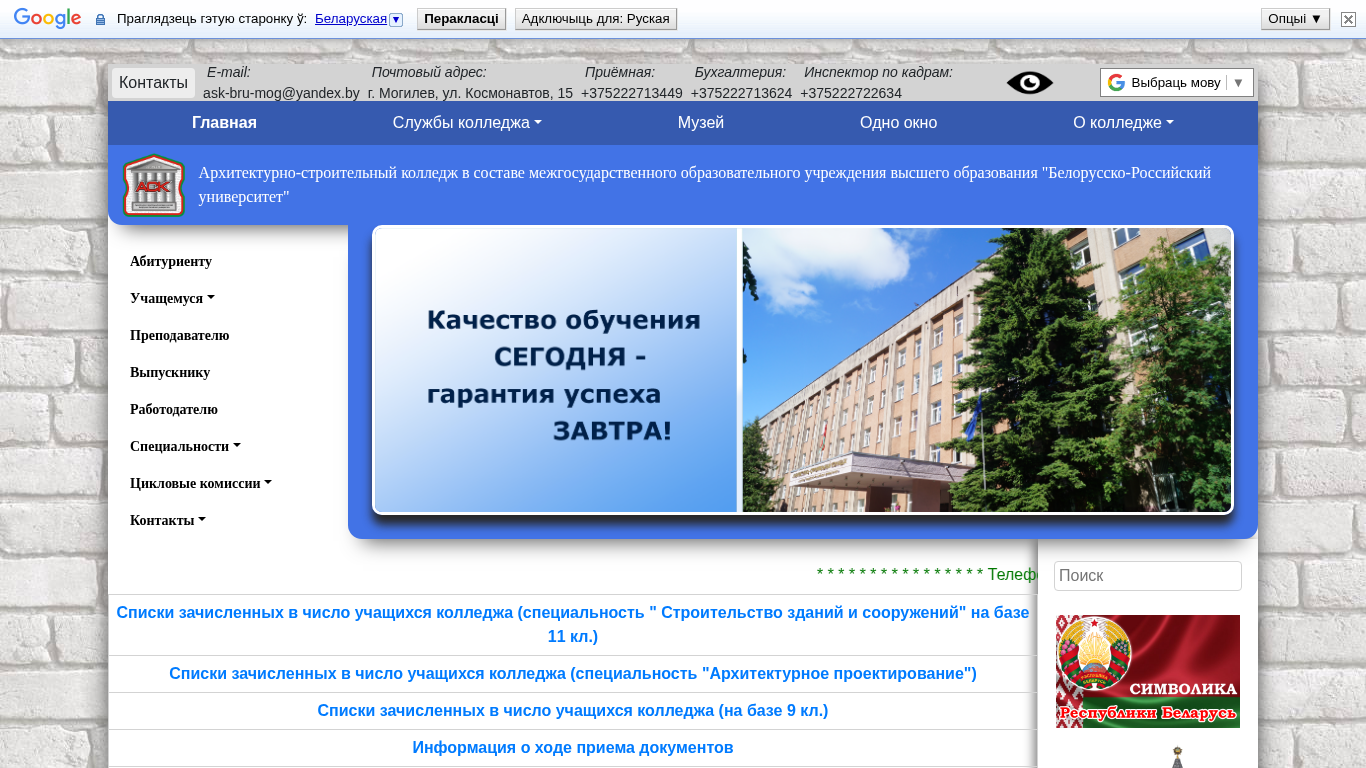
Task: Expand Контакты sidebar menu
Action: click(168, 521)
